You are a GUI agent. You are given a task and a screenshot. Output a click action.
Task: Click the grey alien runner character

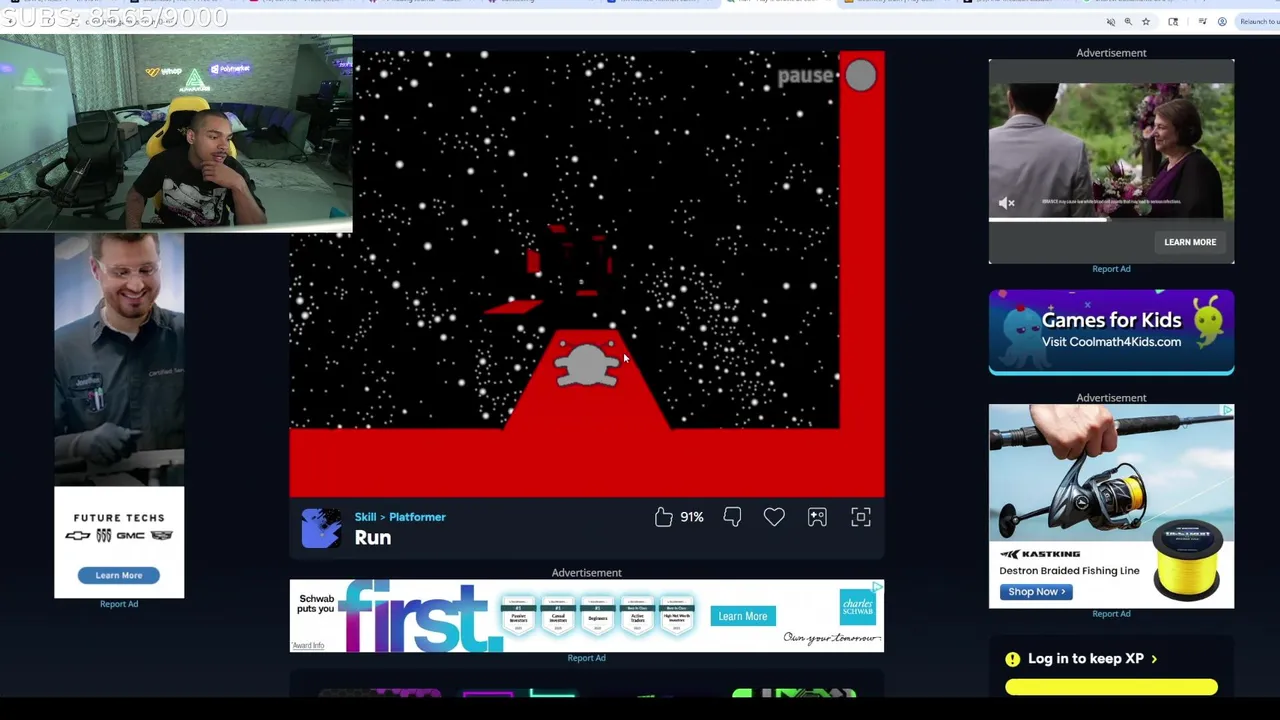586,364
